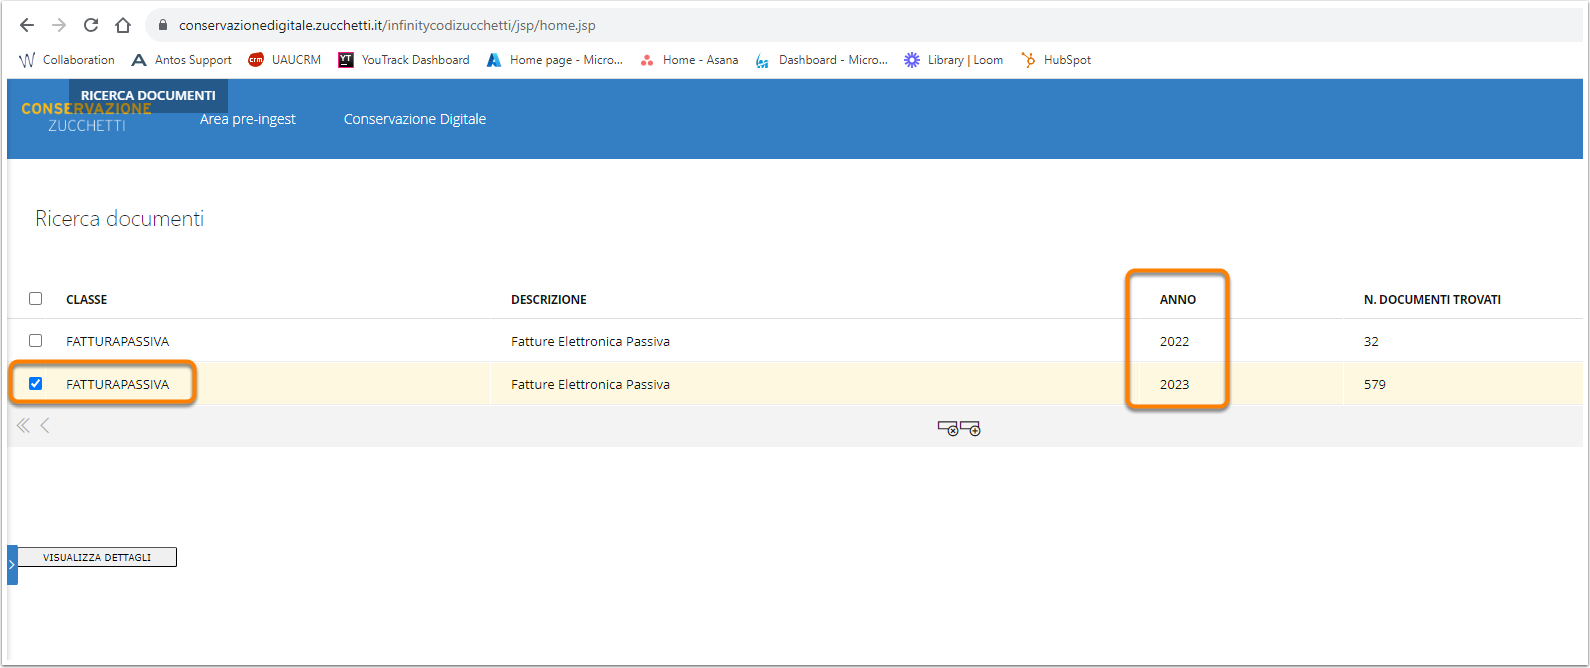Open the Antos Support bookmark
This screenshot has height=668, width=1590.
(x=182, y=60)
